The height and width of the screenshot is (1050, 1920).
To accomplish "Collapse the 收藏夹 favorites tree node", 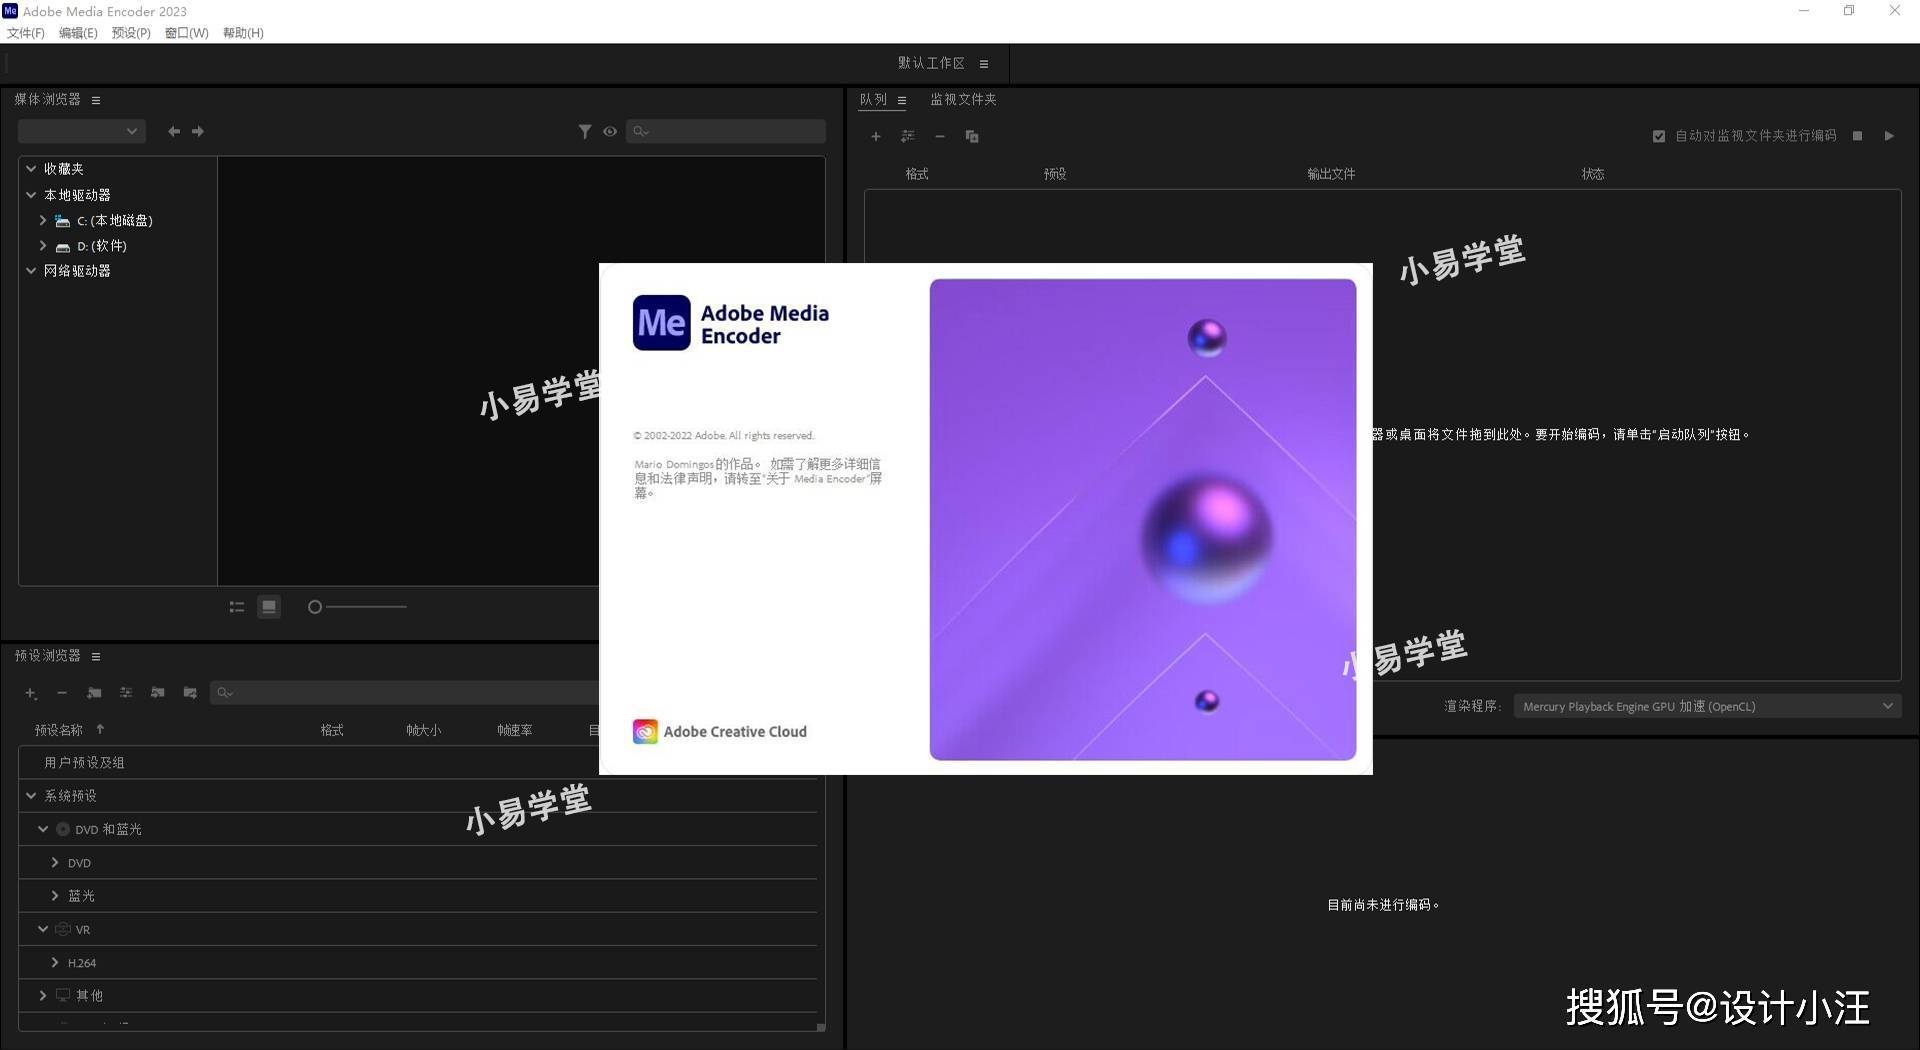I will (x=31, y=169).
